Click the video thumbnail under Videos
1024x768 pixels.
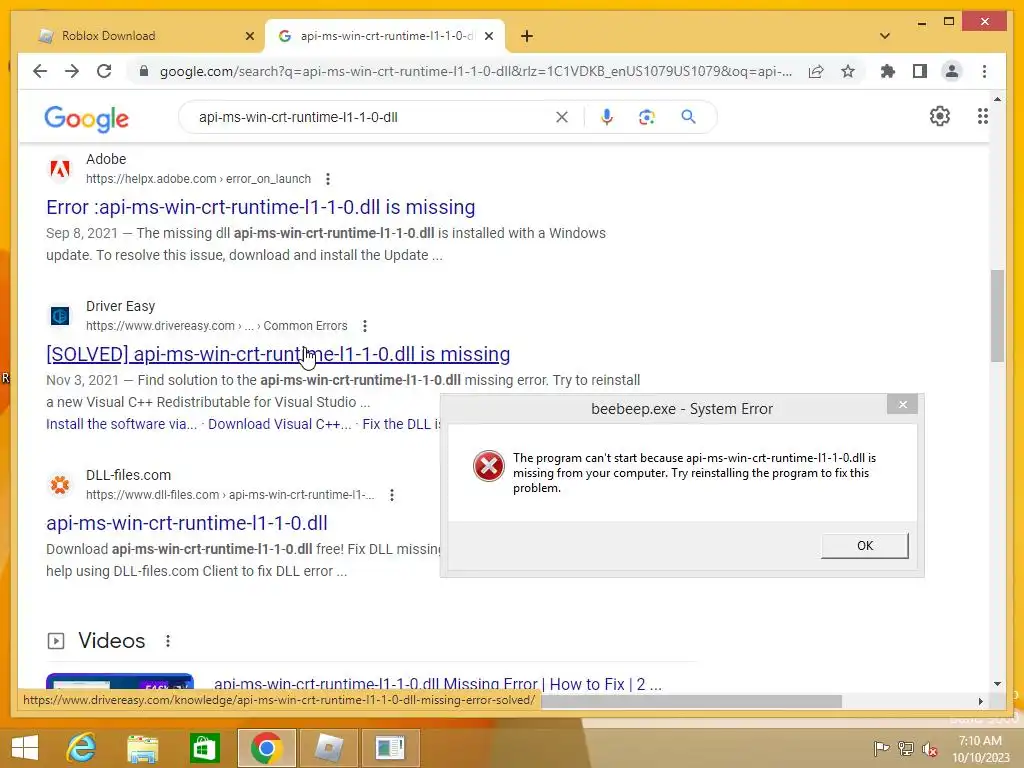120,681
